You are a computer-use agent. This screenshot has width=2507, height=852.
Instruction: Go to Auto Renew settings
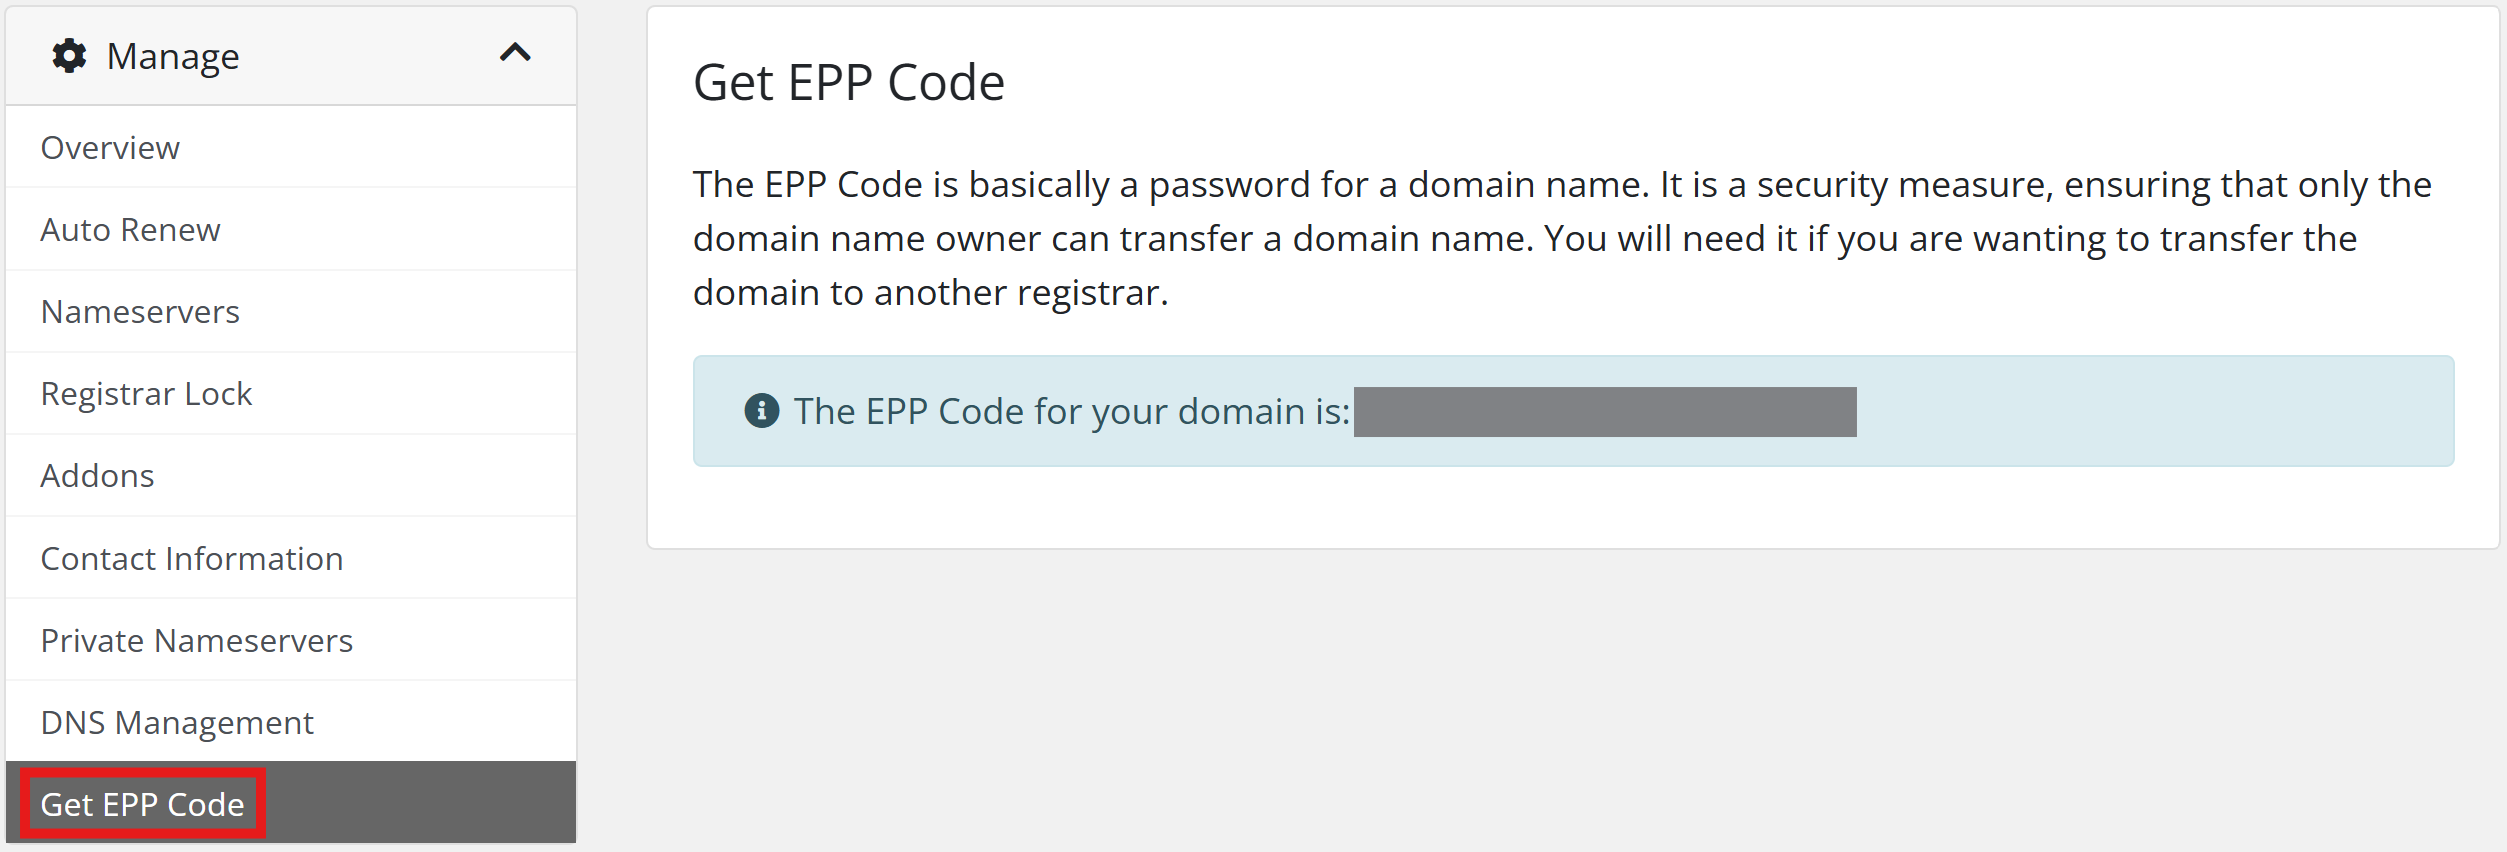click(x=130, y=230)
